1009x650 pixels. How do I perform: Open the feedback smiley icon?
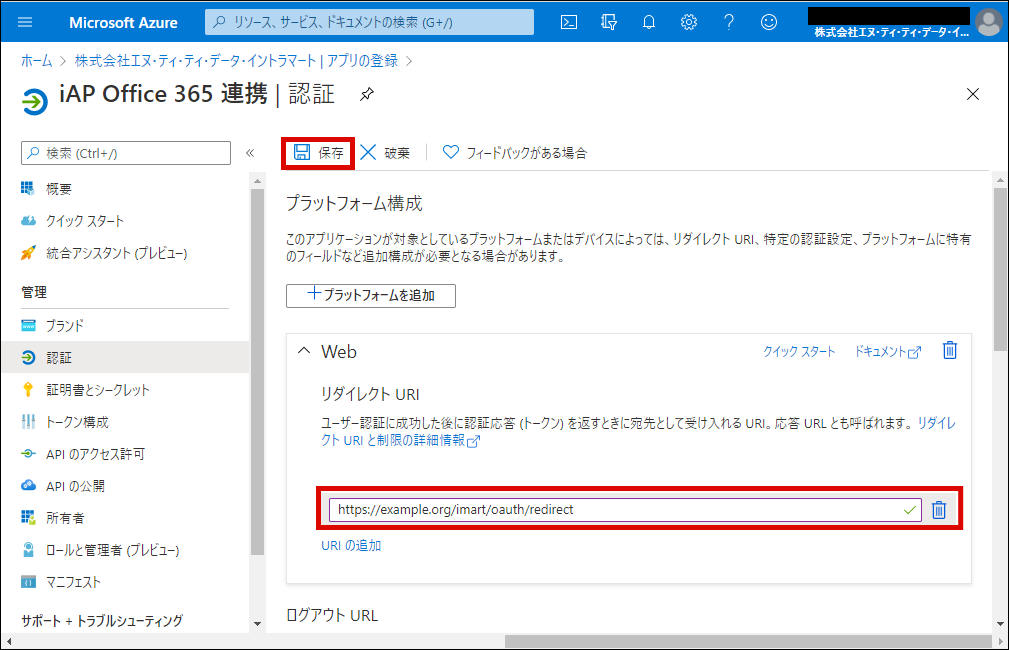point(768,23)
